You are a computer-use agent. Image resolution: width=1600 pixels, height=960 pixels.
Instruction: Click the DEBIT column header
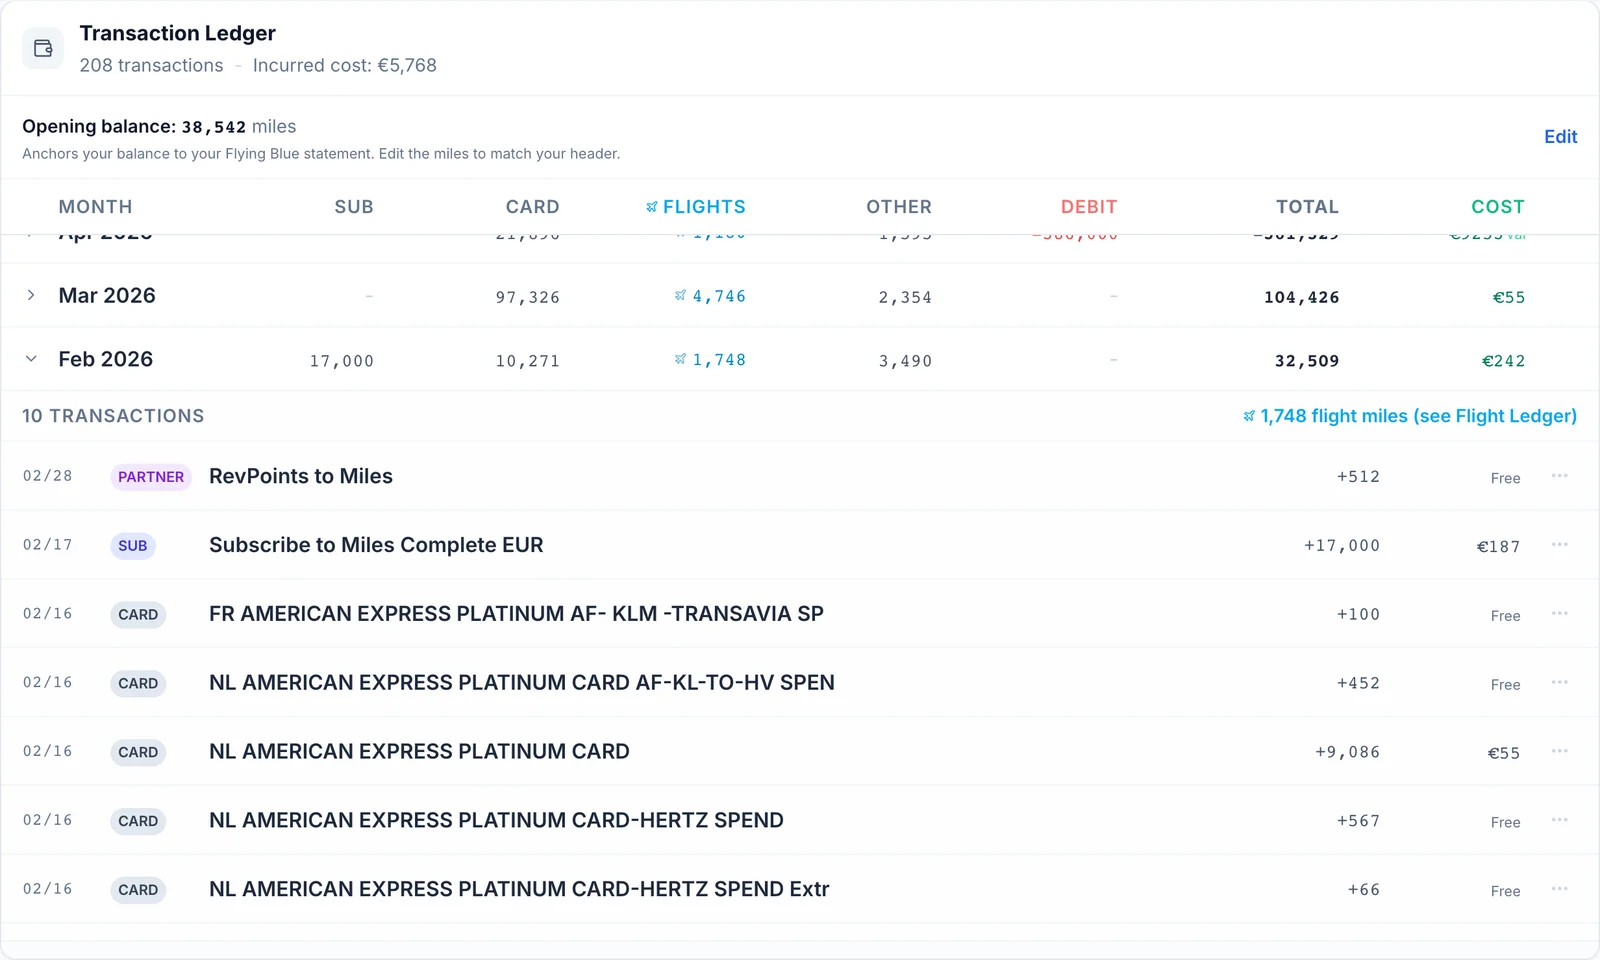1089,207
